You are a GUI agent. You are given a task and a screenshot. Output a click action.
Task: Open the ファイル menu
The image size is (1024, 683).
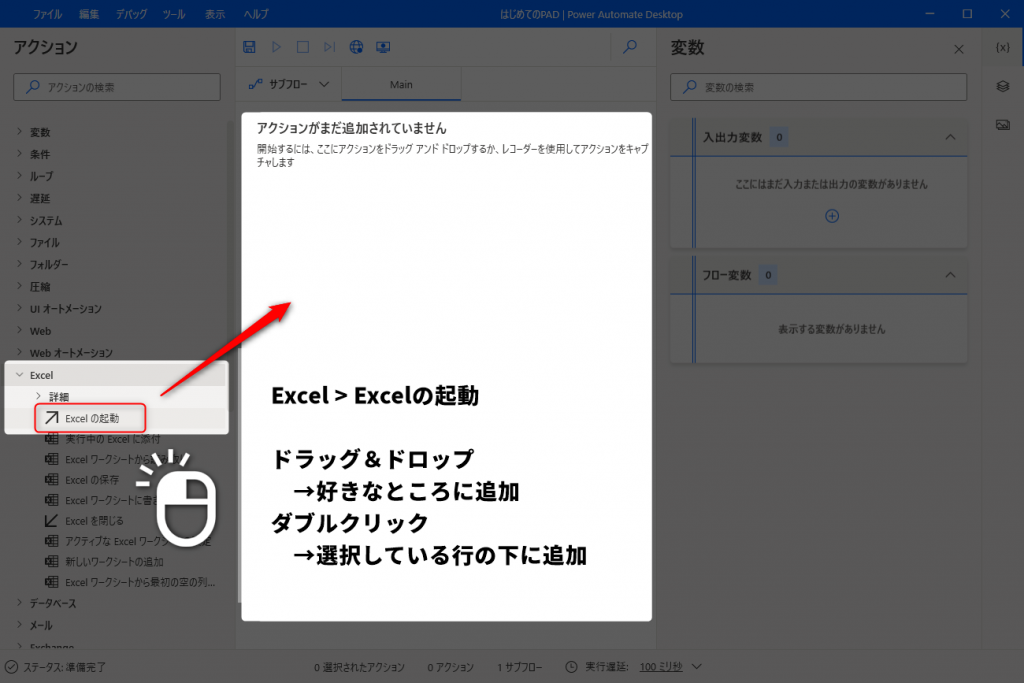point(47,14)
